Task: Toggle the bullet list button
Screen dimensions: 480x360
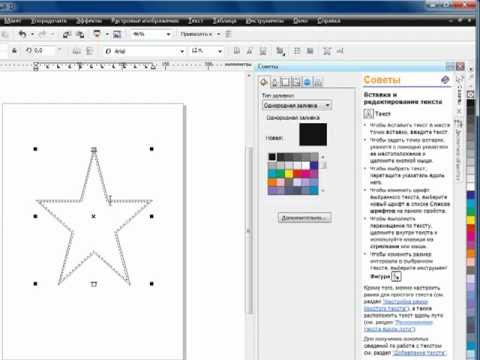Action: click(297, 51)
